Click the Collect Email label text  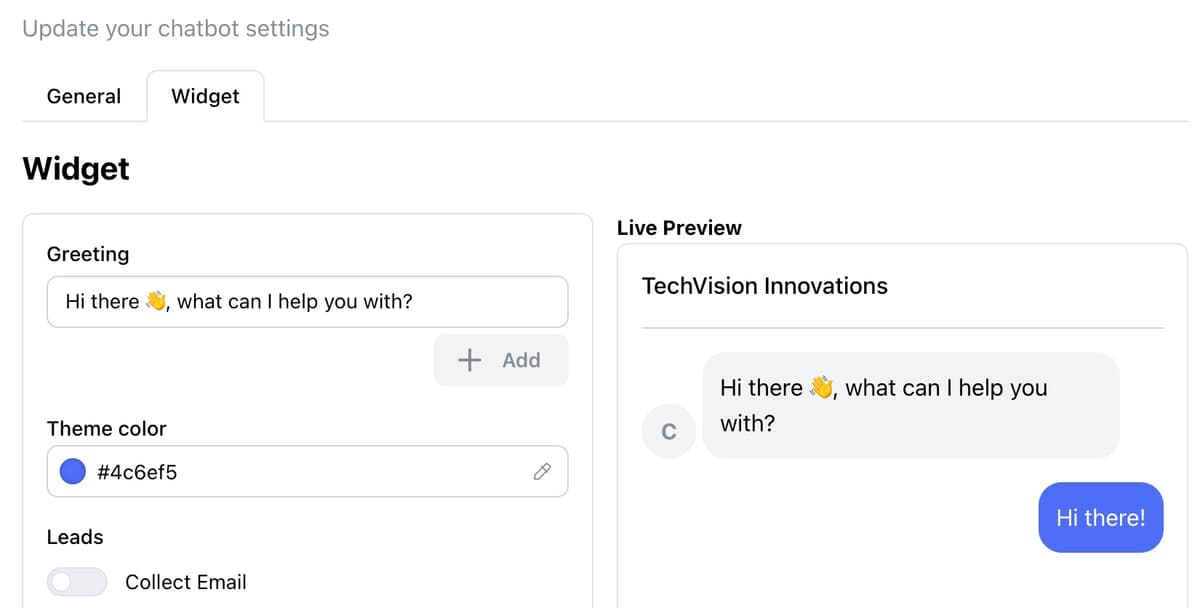tap(185, 582)
